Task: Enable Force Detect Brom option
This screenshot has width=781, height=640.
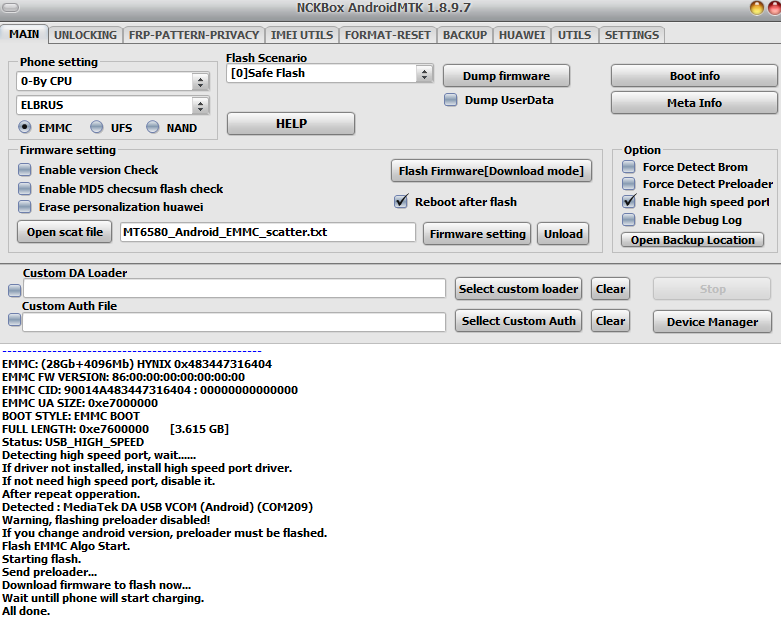Action: [x=629, y=167]
